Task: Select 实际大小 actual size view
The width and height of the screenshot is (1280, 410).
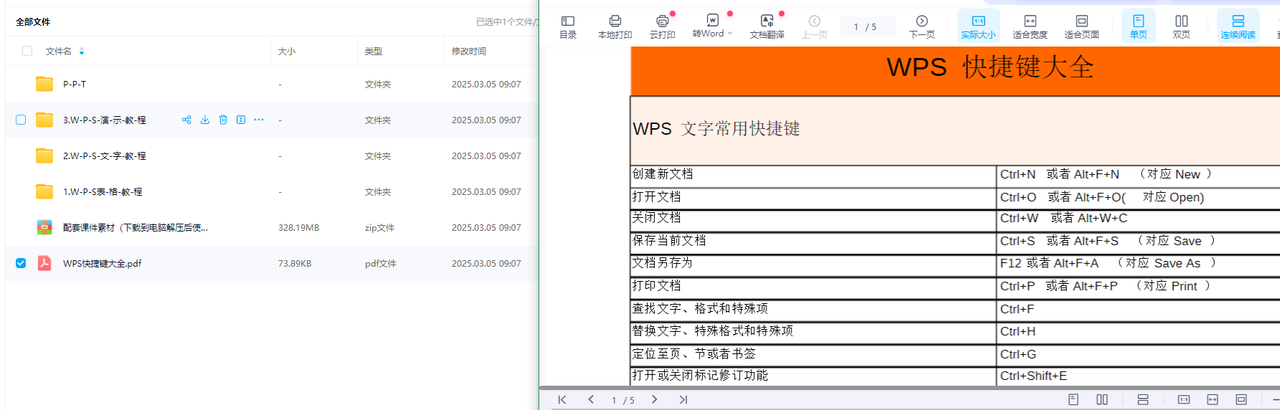Action: coord(979,26)
